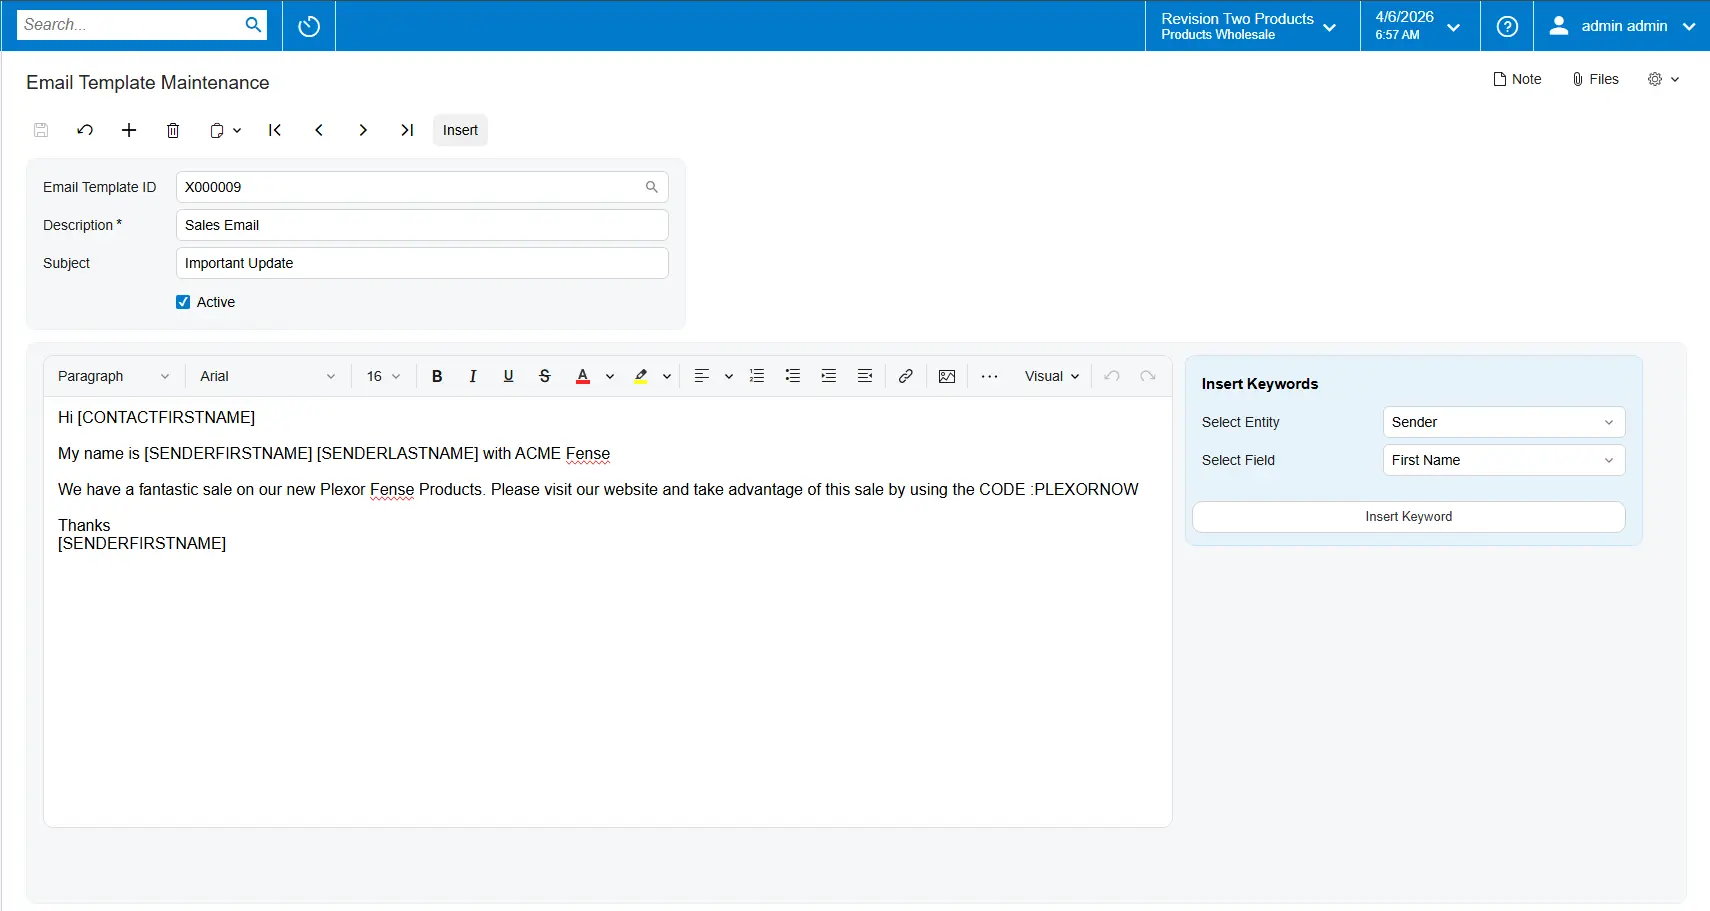Toggle italic formatting in the editor

tap(473, 376)
